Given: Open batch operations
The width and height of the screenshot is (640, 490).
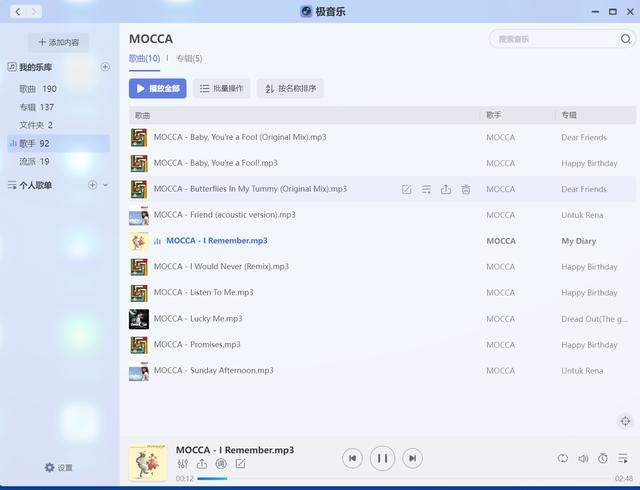Looking at the screenshot, I should click(x=221, y=88).
